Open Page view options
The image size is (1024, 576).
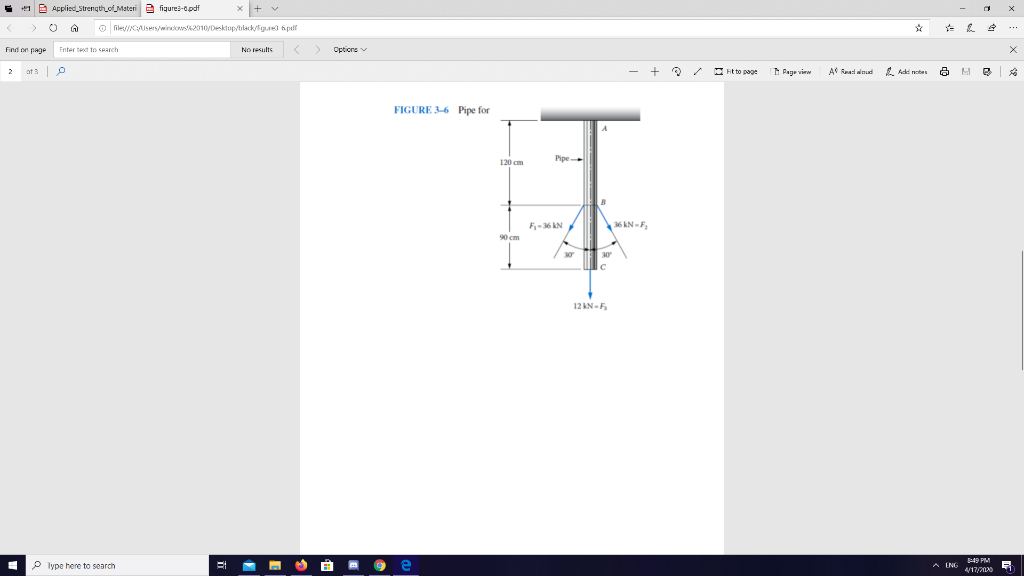(x=792, y=72)
